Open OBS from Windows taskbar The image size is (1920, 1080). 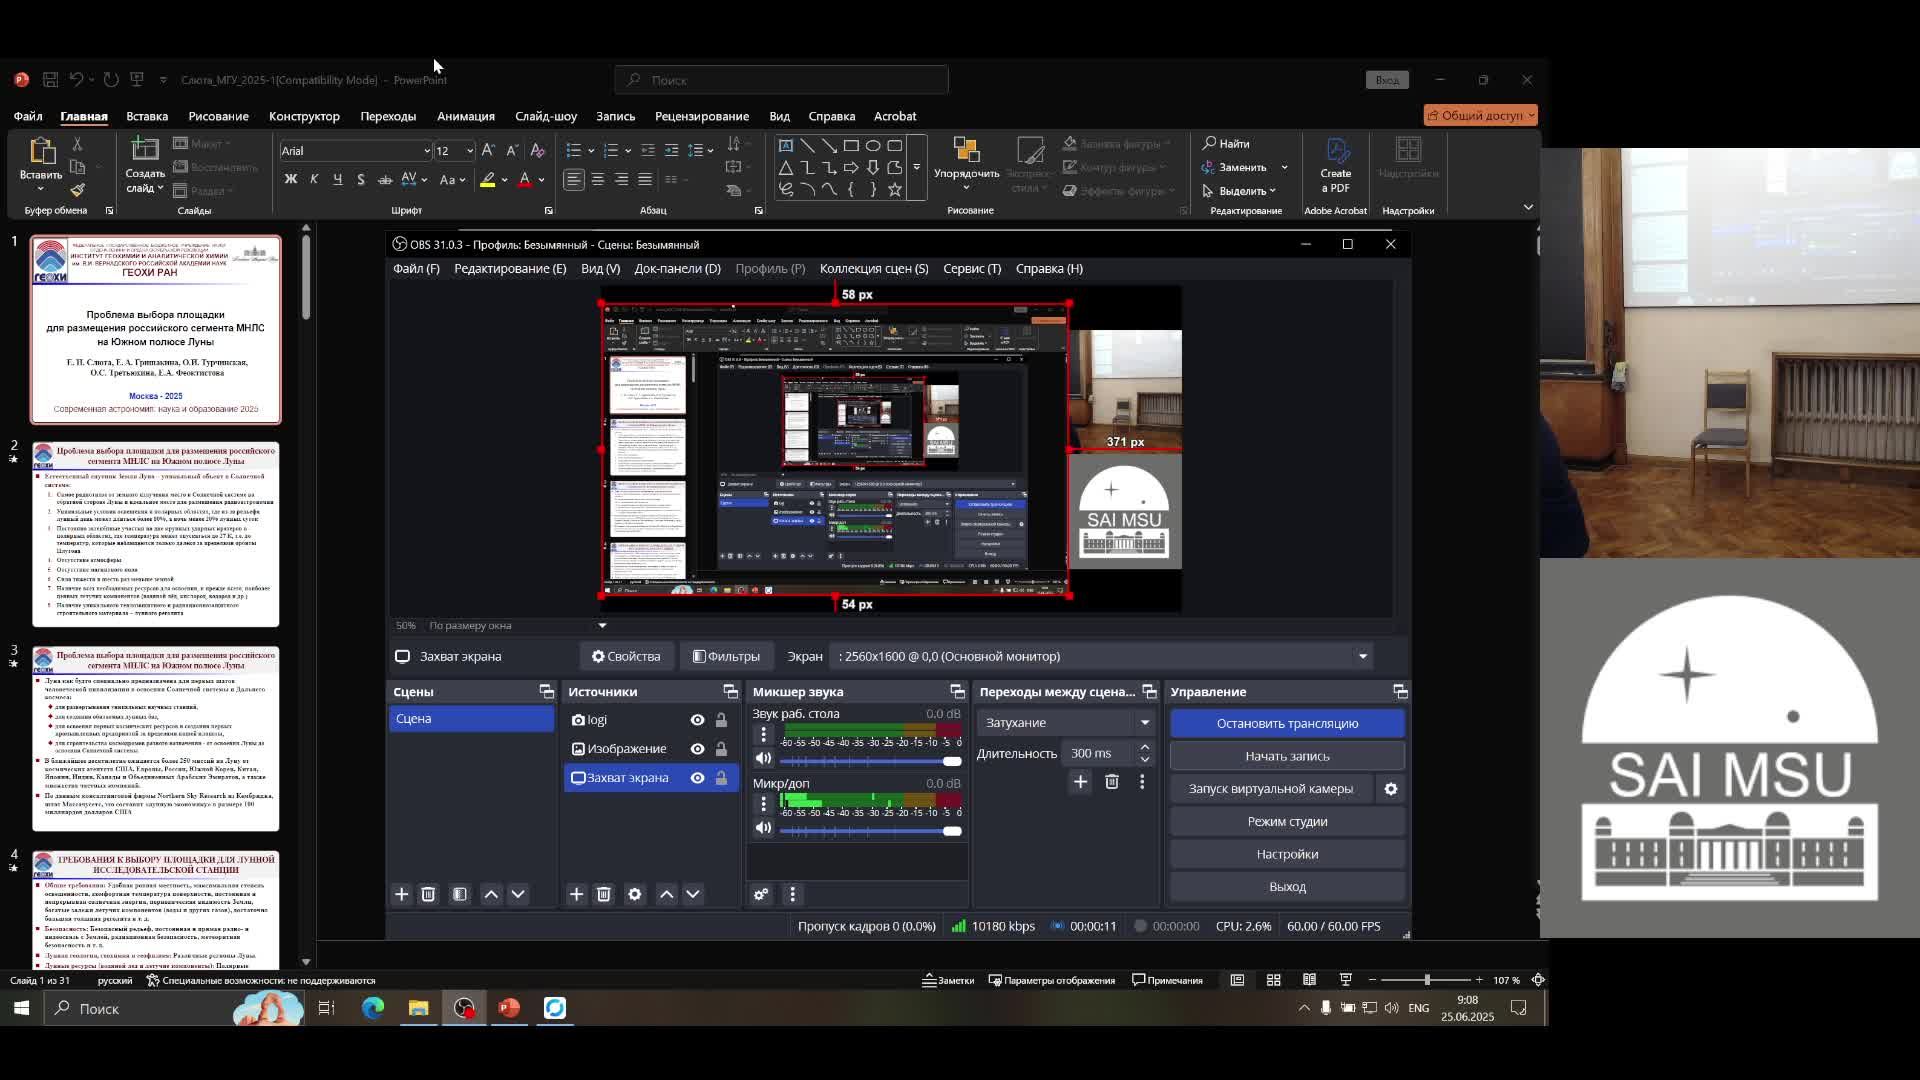(x=464, y=1008)
